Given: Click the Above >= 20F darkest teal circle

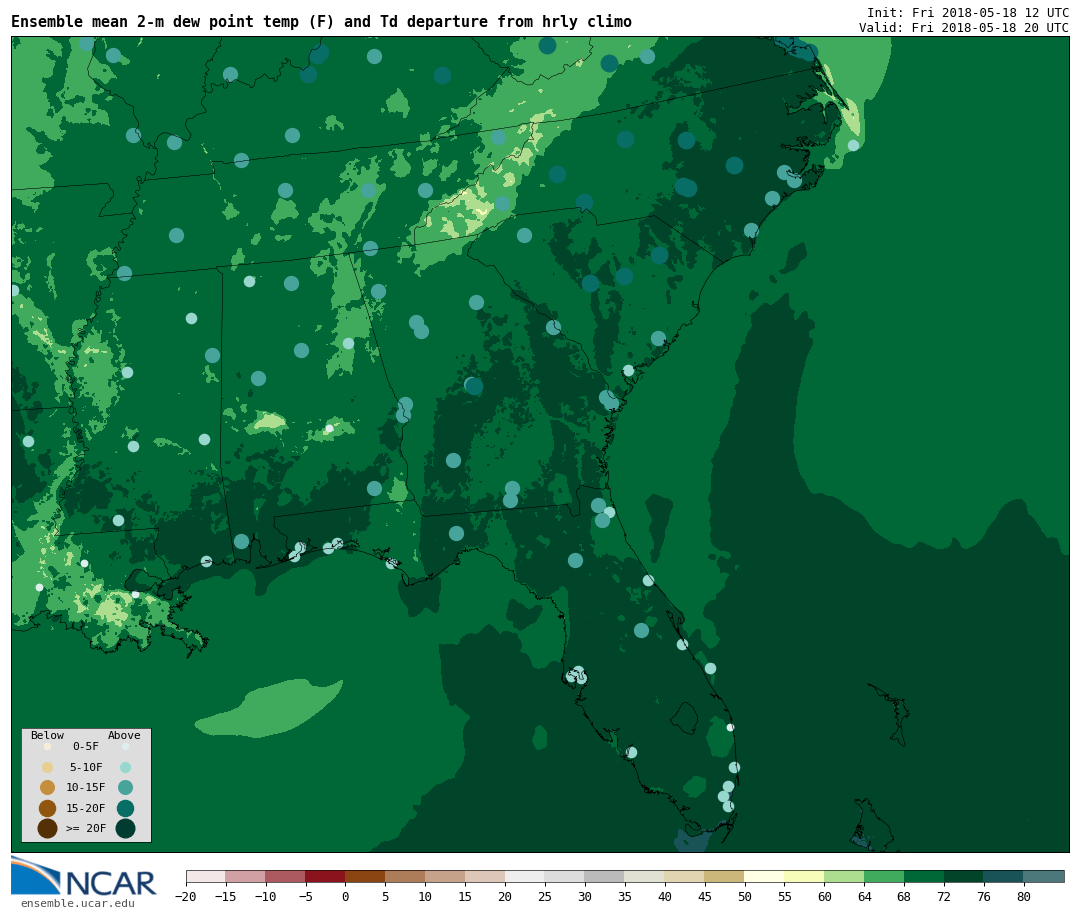Looking at the screenshot, I should point(125,828).
